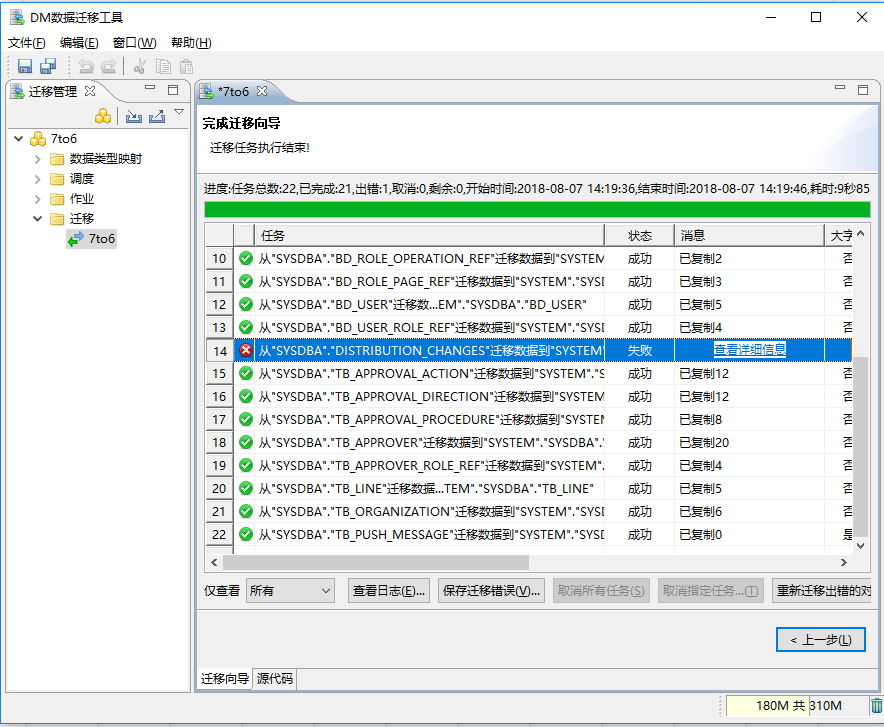884x727 pixels.
Task: Select the *7to6 editor tab
Action: [233, 91]
